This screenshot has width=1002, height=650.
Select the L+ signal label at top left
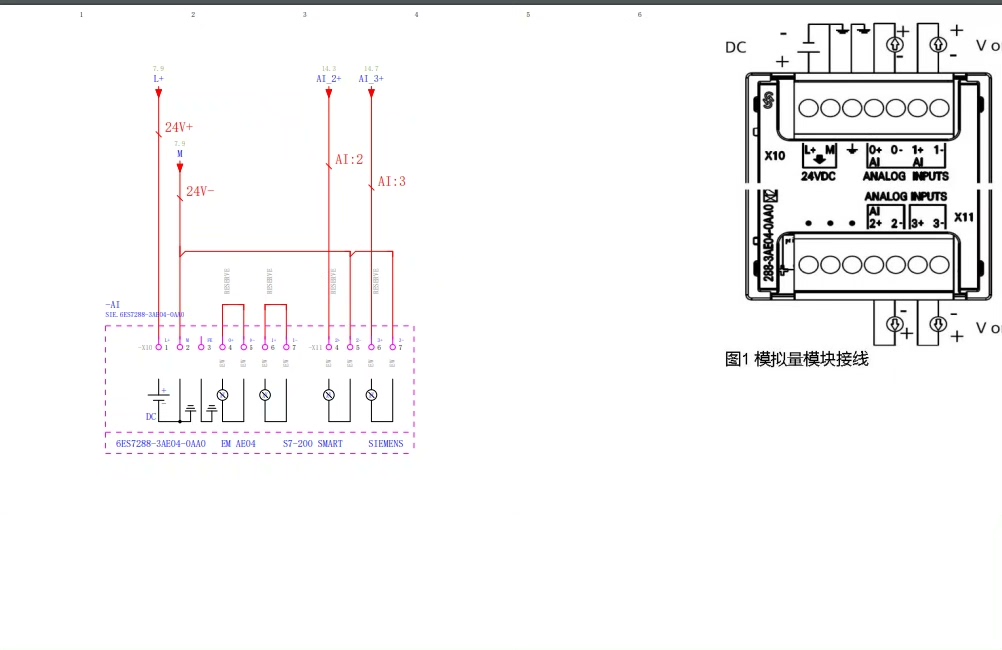[x=158, y=79]
